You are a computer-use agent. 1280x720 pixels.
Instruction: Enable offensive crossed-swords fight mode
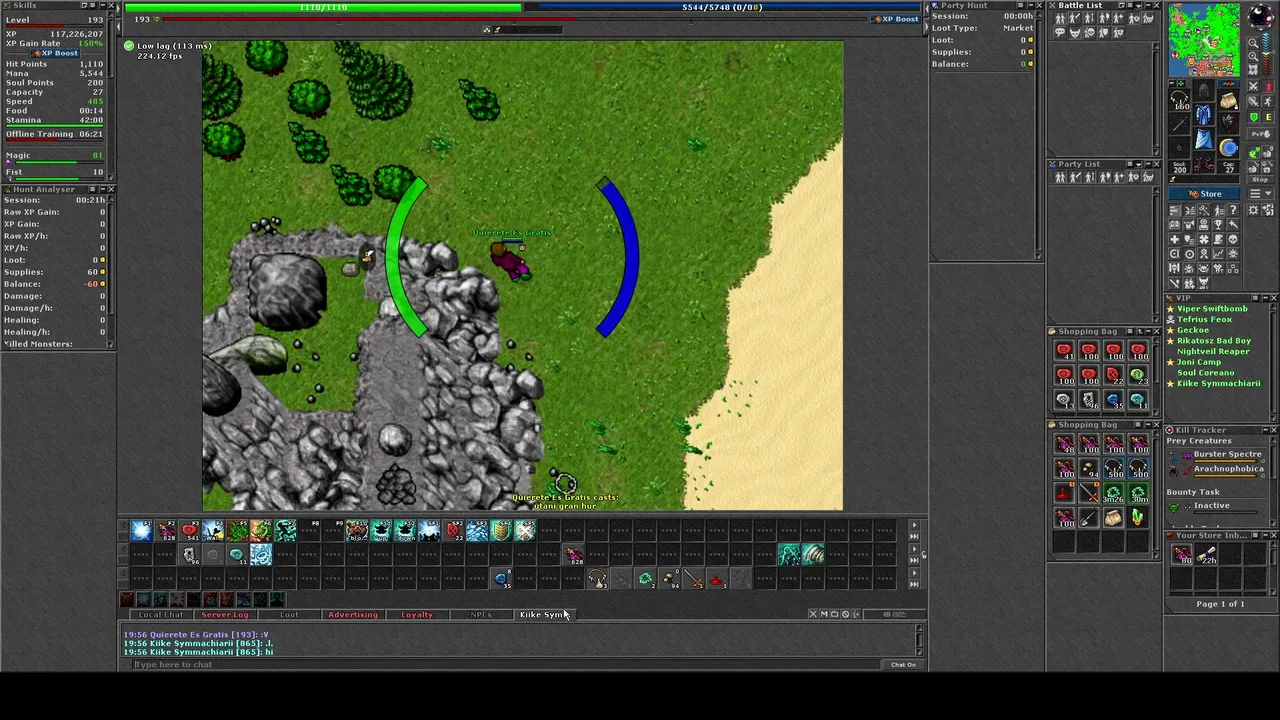pos(1254,87)
